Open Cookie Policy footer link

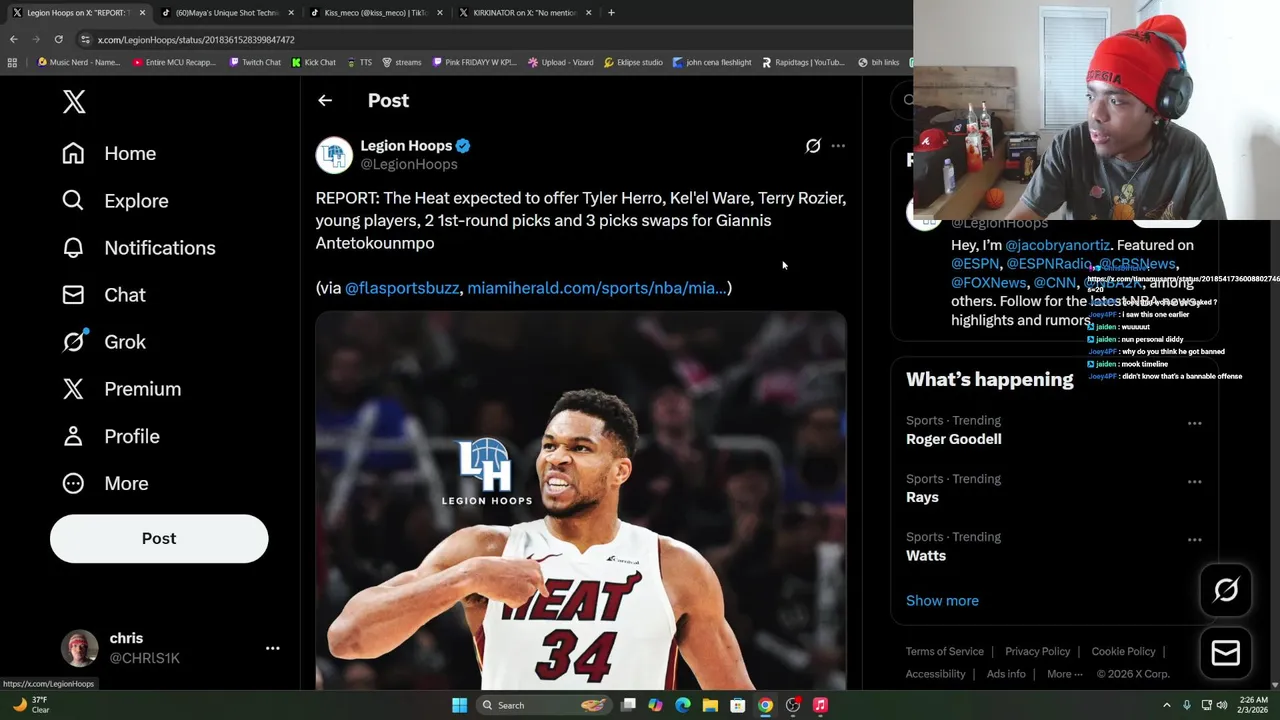point(1123,651)
